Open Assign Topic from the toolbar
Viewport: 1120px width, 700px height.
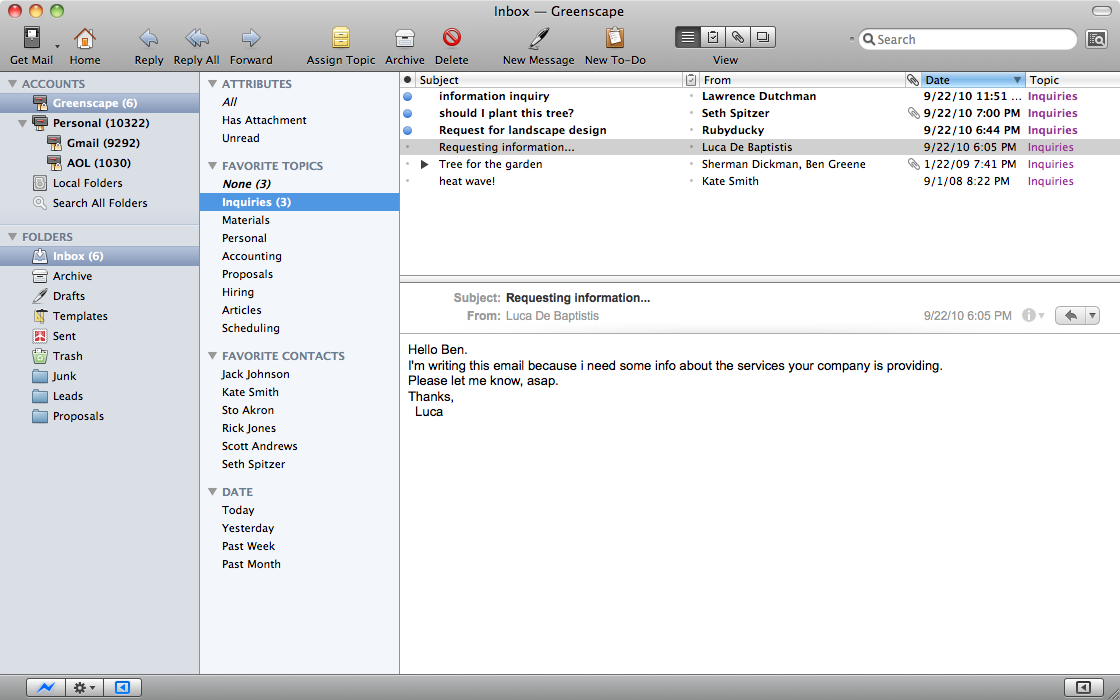(x=341, y=39)
